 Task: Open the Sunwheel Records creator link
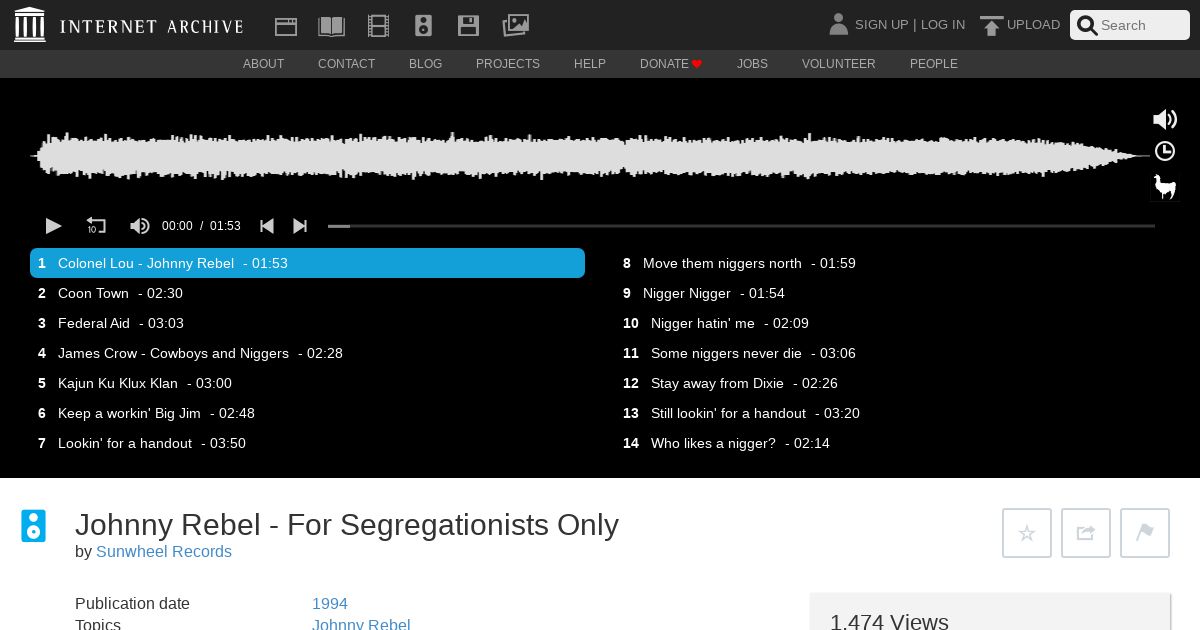pyautogui.click(x=164, y=552)
